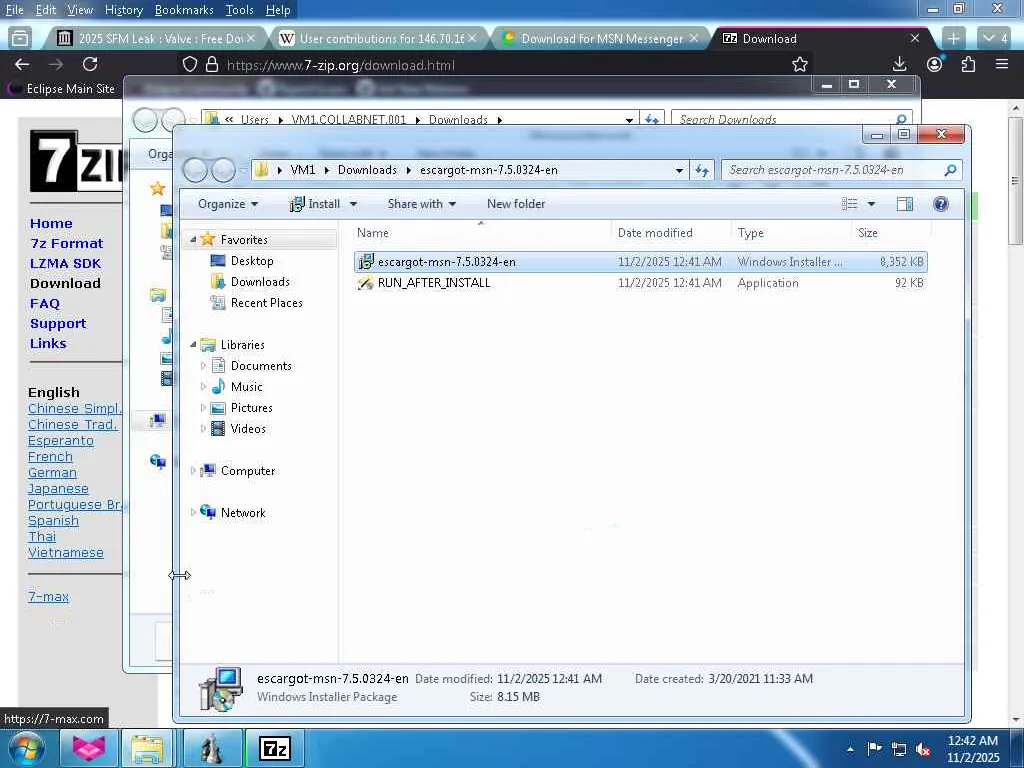Click the muted volume tray icon

click(x=923, y=749)
